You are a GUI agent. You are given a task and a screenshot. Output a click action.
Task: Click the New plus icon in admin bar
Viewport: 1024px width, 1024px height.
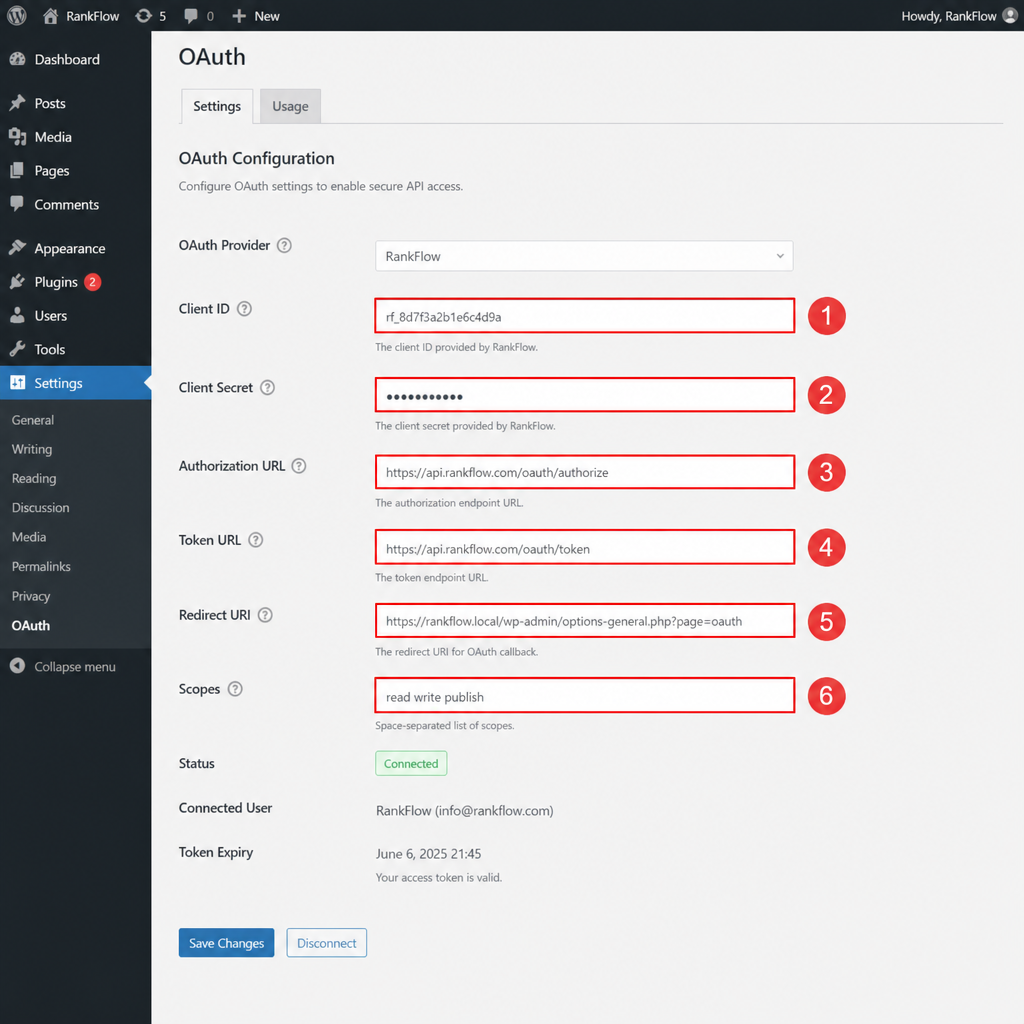pos(239,16)
